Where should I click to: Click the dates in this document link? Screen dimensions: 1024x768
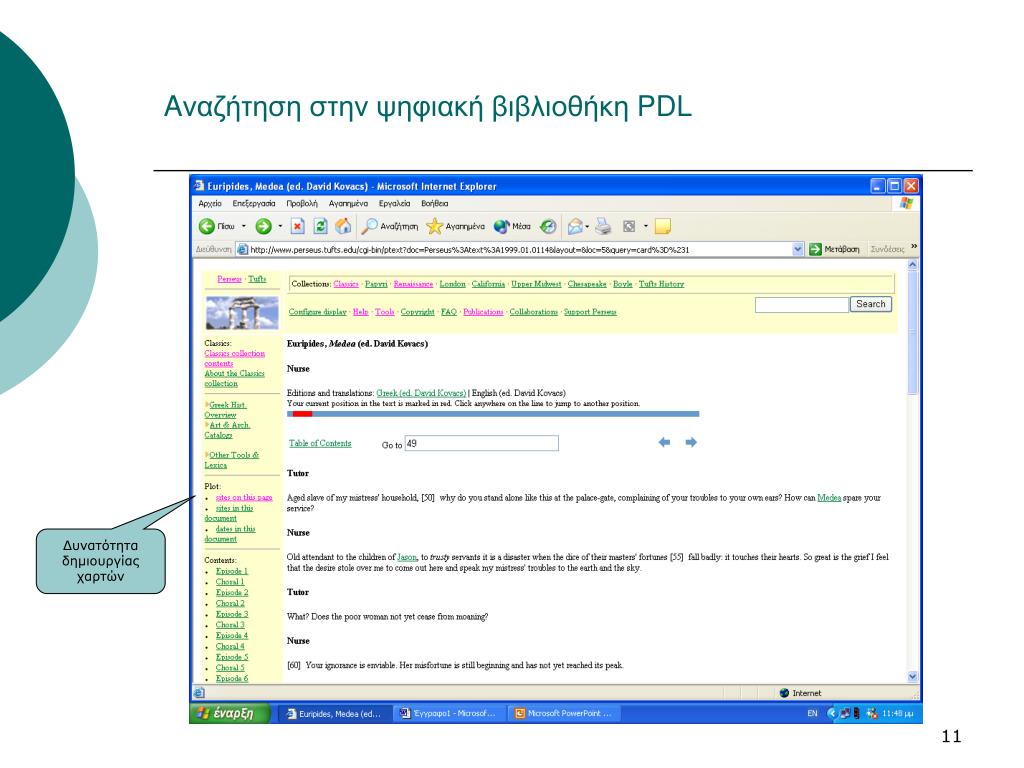230,534
